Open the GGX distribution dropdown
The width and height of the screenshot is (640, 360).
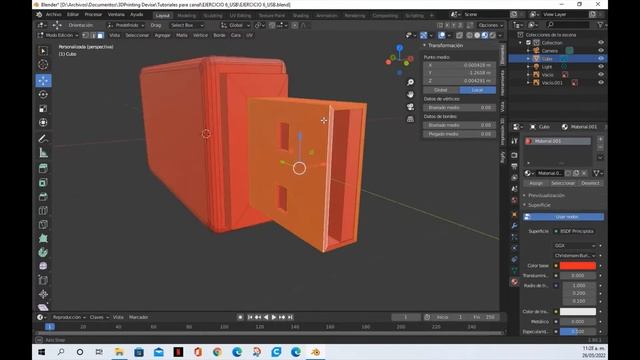point(575,246)
